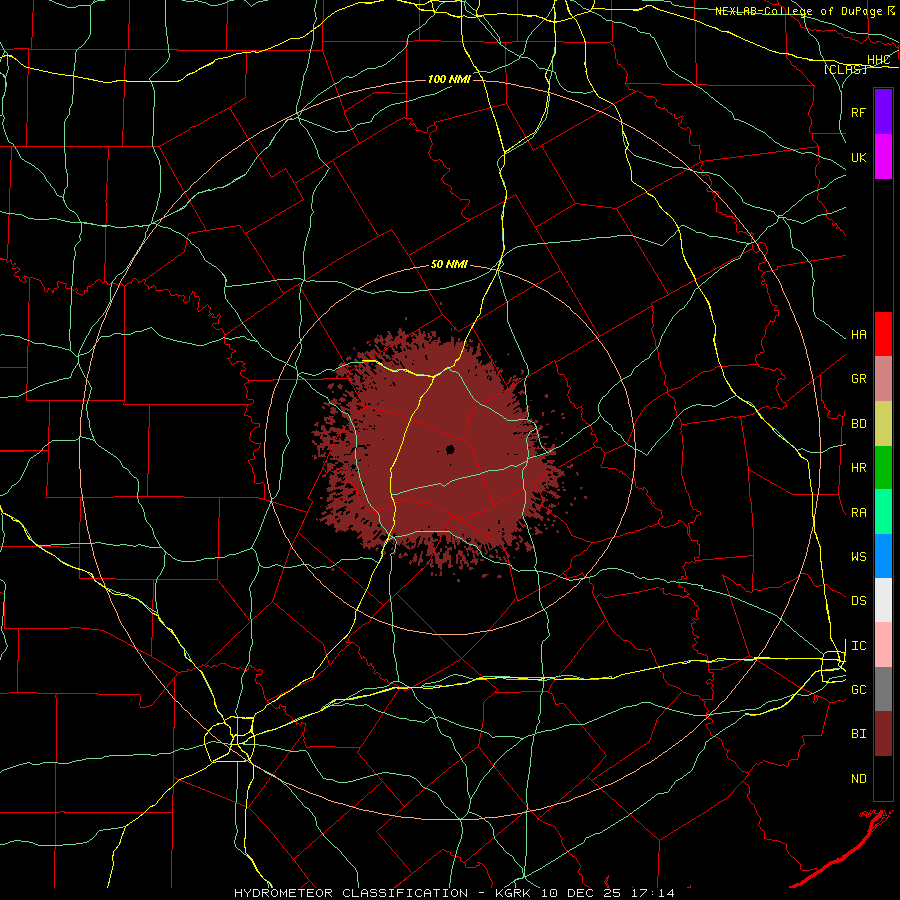Click the UK magenta legend swatch

pyautogui.click(x=883, y=157)
